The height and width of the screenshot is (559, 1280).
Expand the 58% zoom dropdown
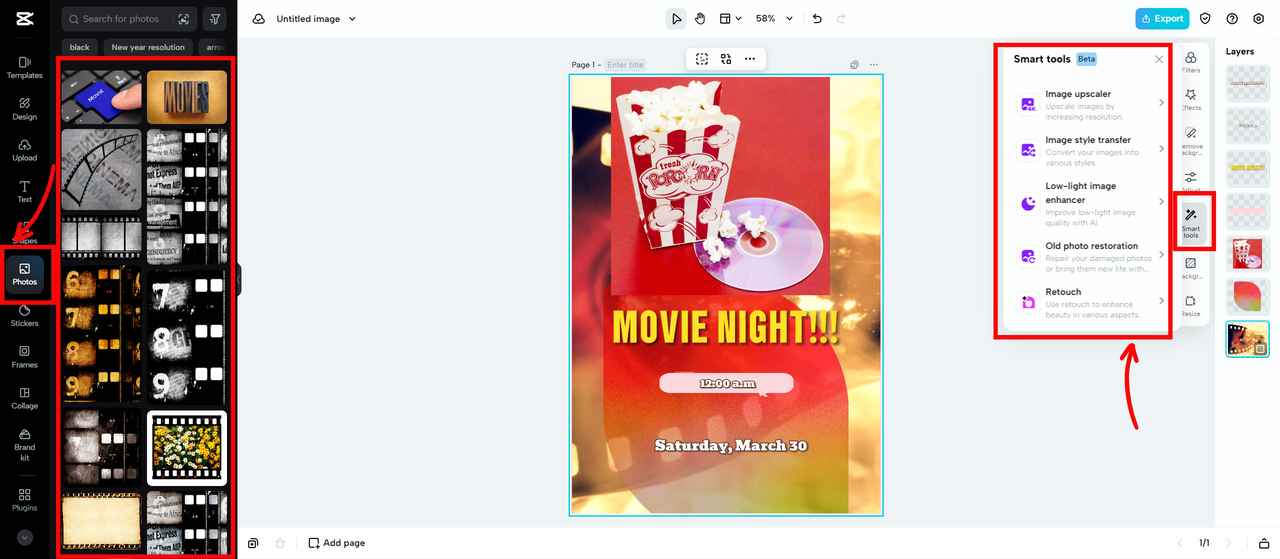click(774, 18)
